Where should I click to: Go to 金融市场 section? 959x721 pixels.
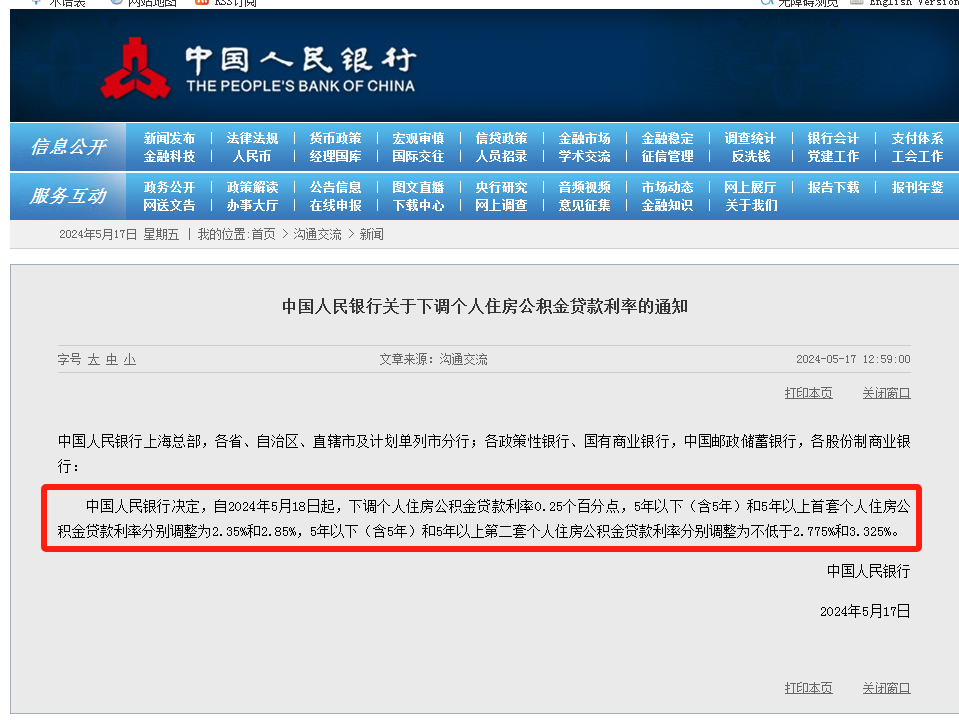(x=584, y=138)
